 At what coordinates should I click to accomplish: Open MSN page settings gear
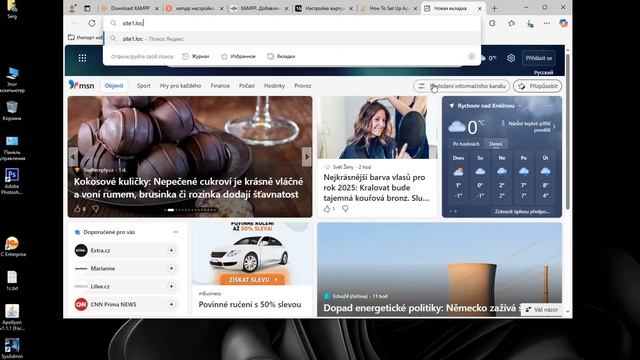coord(511,58)
